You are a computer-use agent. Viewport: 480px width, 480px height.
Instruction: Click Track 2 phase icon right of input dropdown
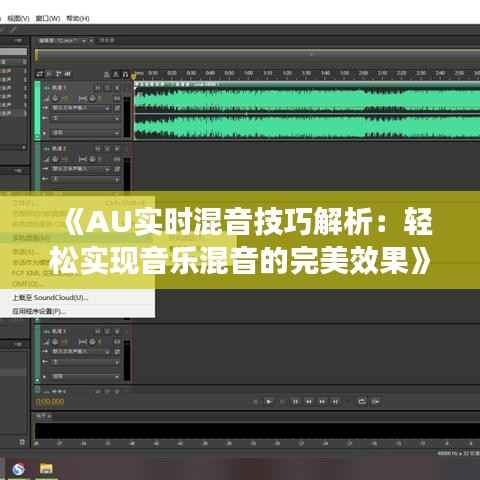pyautogui.click(x=117, y=169)
